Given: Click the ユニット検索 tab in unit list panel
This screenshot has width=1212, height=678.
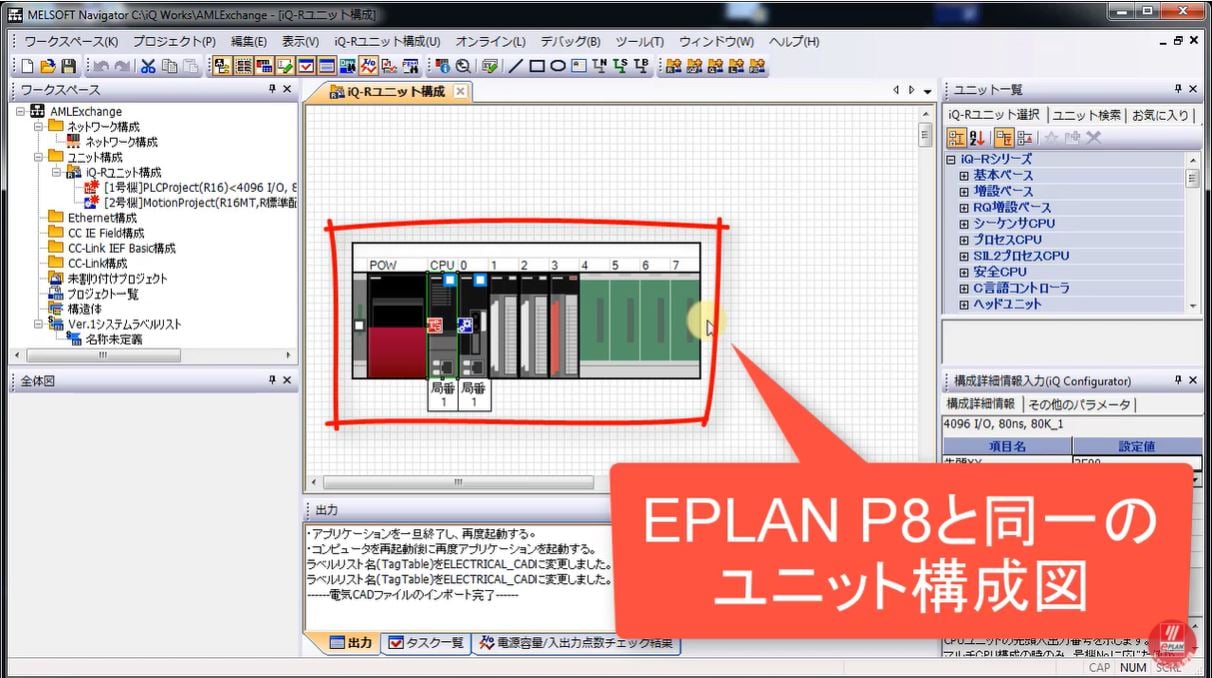Looking at the screenshot, I should click(1087, 113).
